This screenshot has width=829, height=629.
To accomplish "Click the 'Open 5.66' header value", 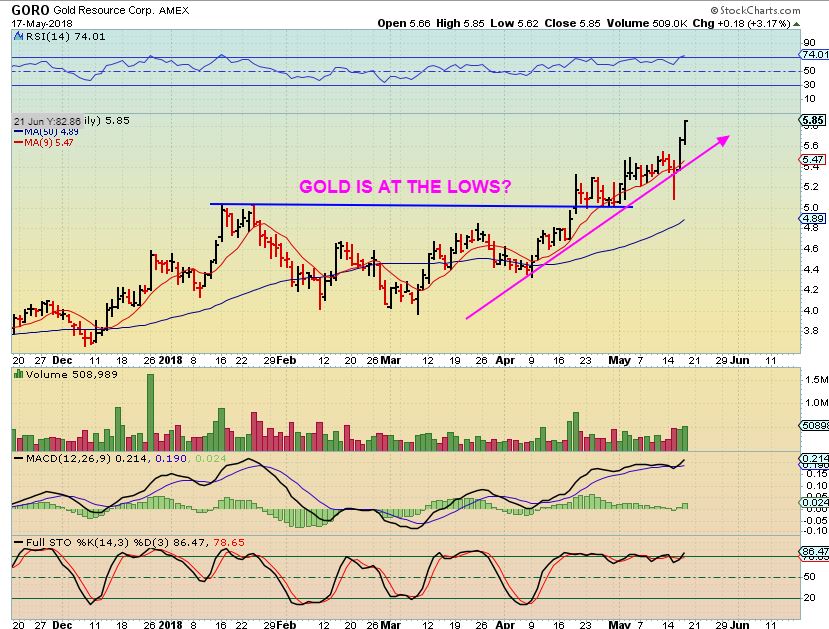I will tap(404, 23).
